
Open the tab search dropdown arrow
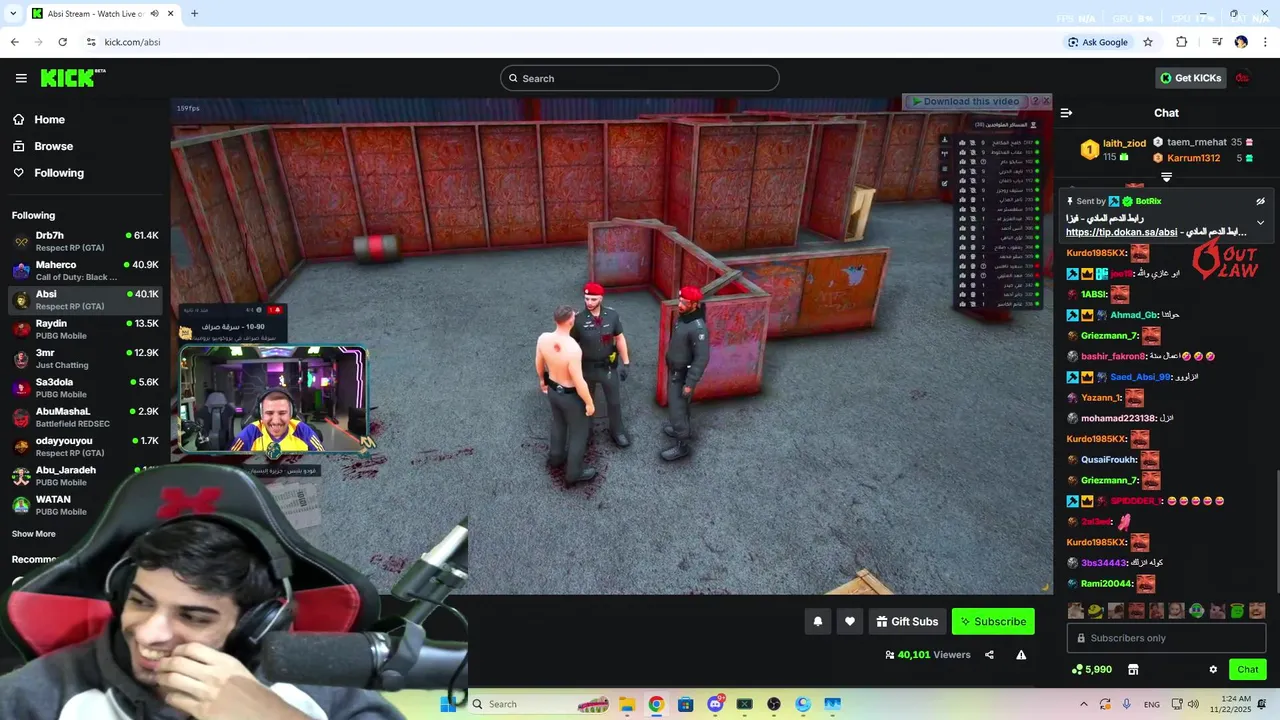[x=13, y=14]
